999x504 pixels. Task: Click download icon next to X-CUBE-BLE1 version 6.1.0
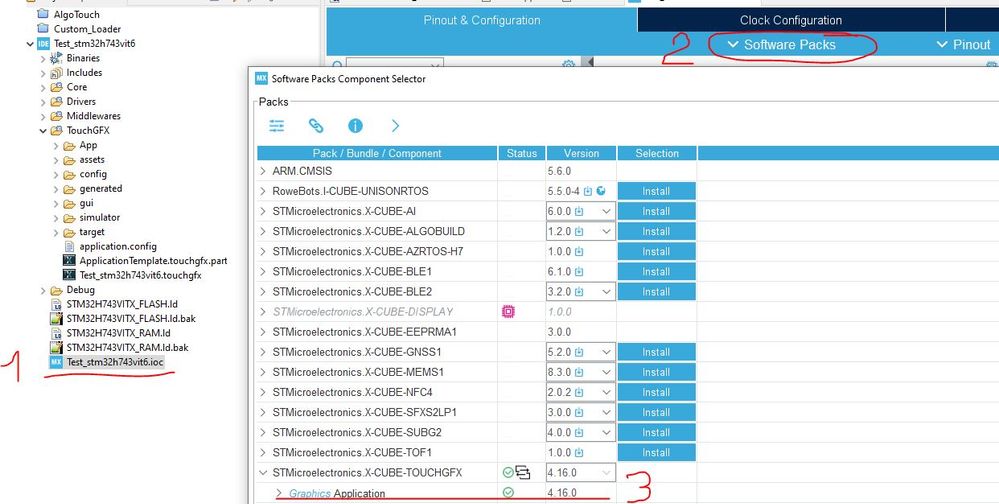(579, 271)
